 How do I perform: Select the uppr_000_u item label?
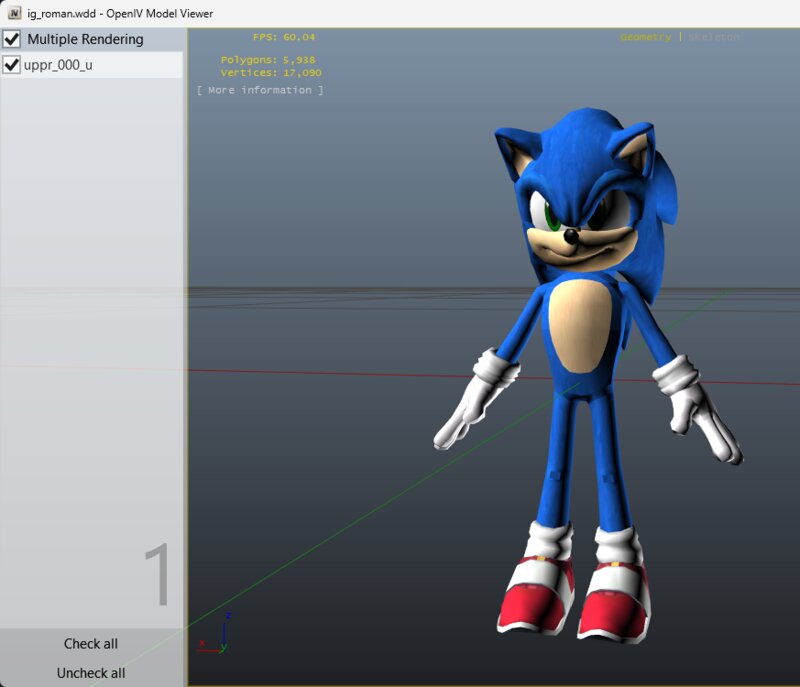(x=58, y=65)
